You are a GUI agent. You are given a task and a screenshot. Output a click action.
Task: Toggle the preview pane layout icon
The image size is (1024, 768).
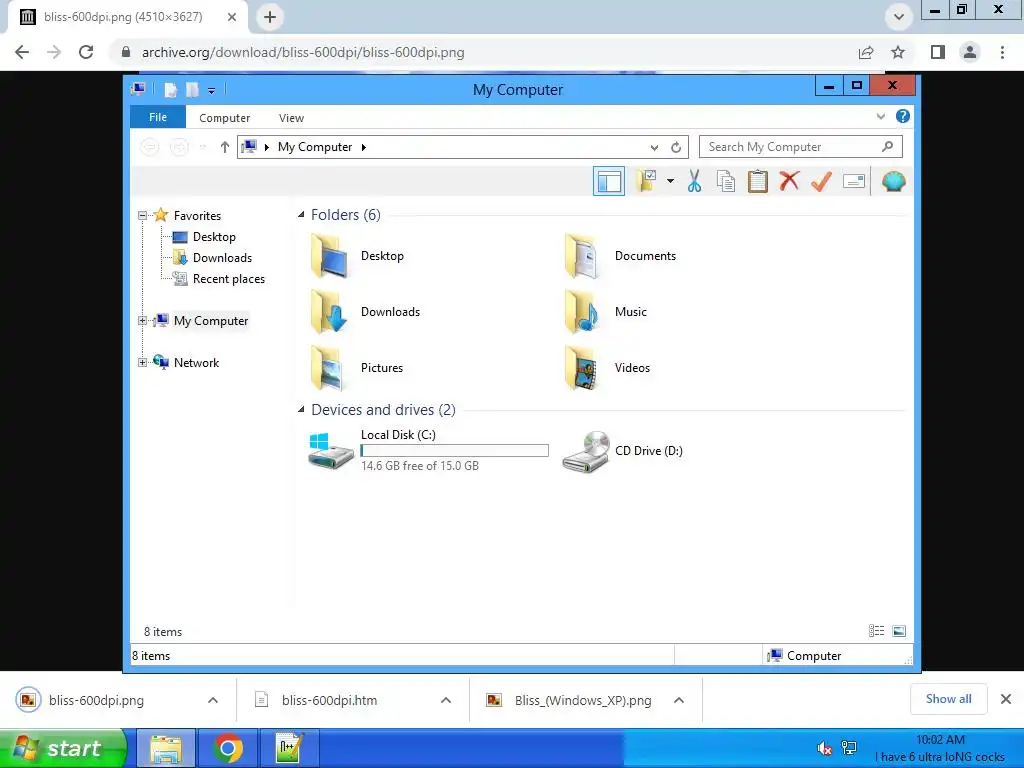point(609,181)
